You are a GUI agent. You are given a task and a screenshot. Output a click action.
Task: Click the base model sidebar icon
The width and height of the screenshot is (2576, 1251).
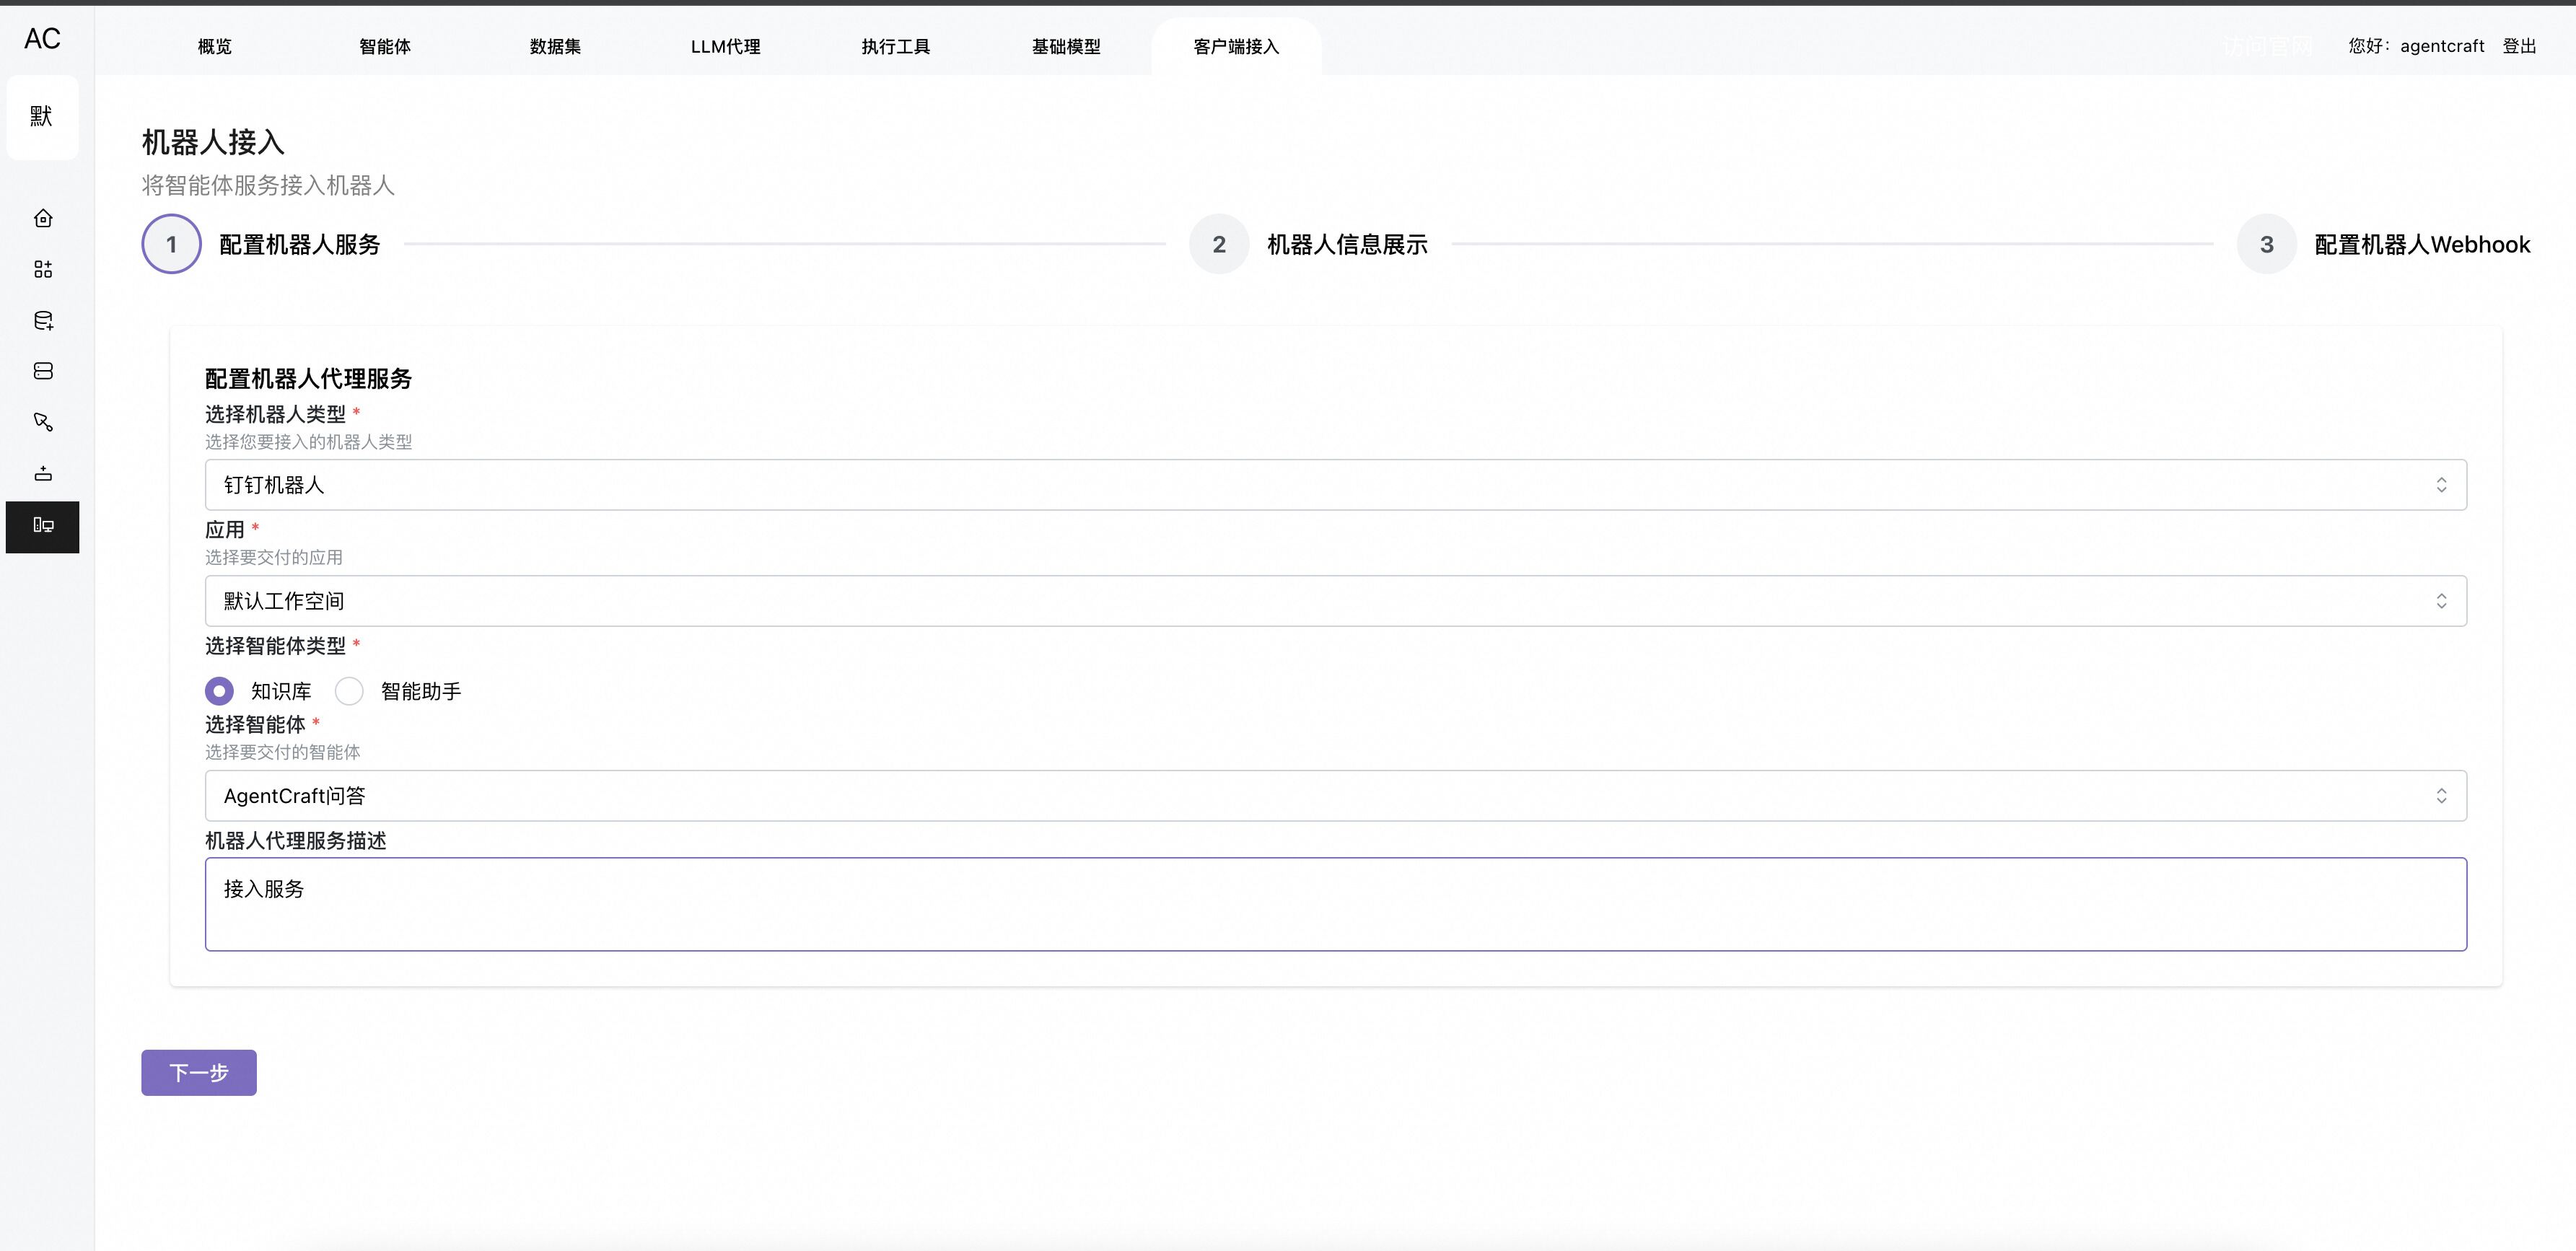[x=43, y=473]
